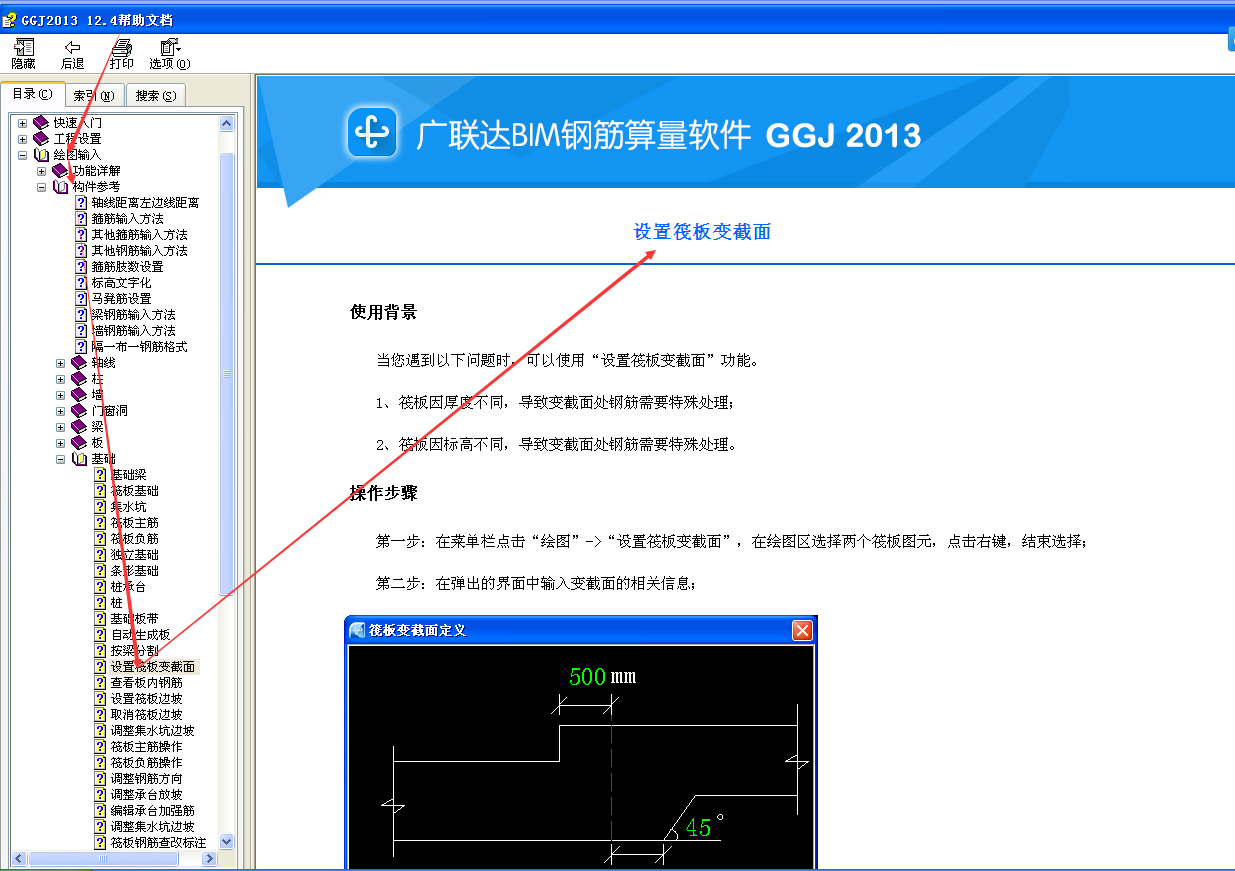Image resolution: width=1235 pixels, height=871 pixels.
Task: Click the topic page icon for 马凳筋设置
Action: pos(81,299)
